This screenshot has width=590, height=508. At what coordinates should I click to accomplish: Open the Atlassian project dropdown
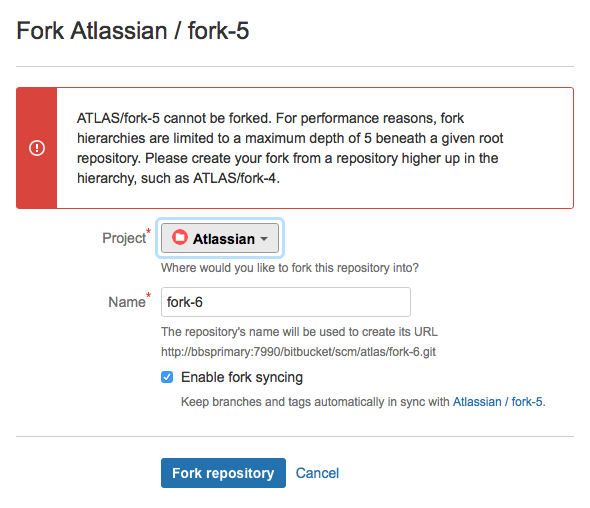[220, 238]
